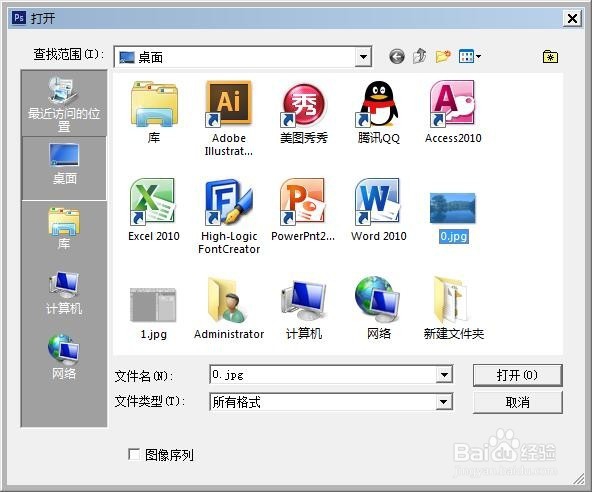
Task: Click into the 文件名 input field
Action: pyautogui.click(x=323, y=375)
